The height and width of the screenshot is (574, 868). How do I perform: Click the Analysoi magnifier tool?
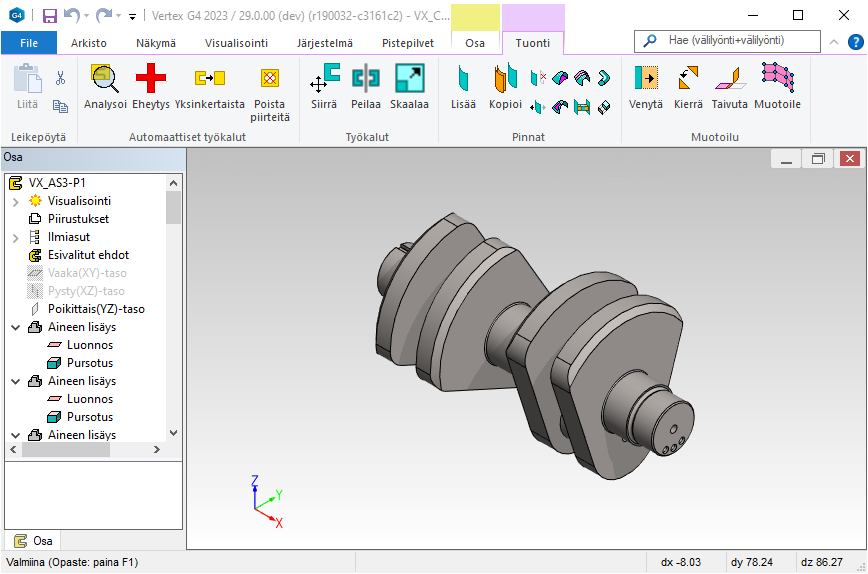point(105,86)
